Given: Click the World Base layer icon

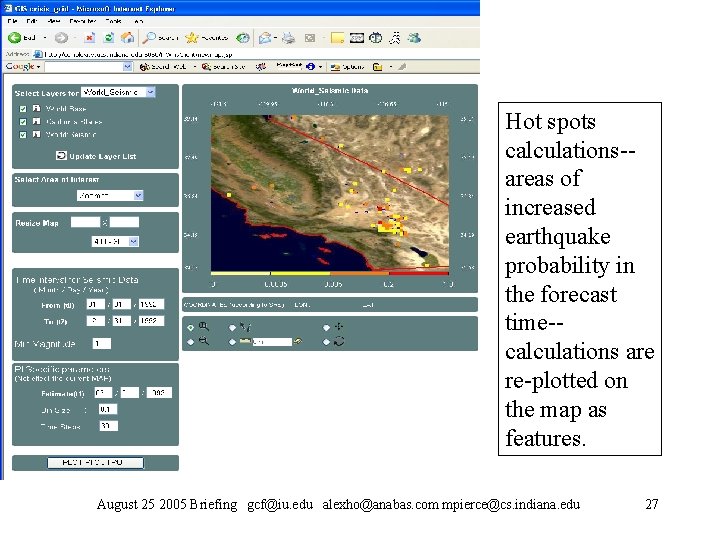Looking at the screenshot, I should pyautogui.click(x=36, y=108).
